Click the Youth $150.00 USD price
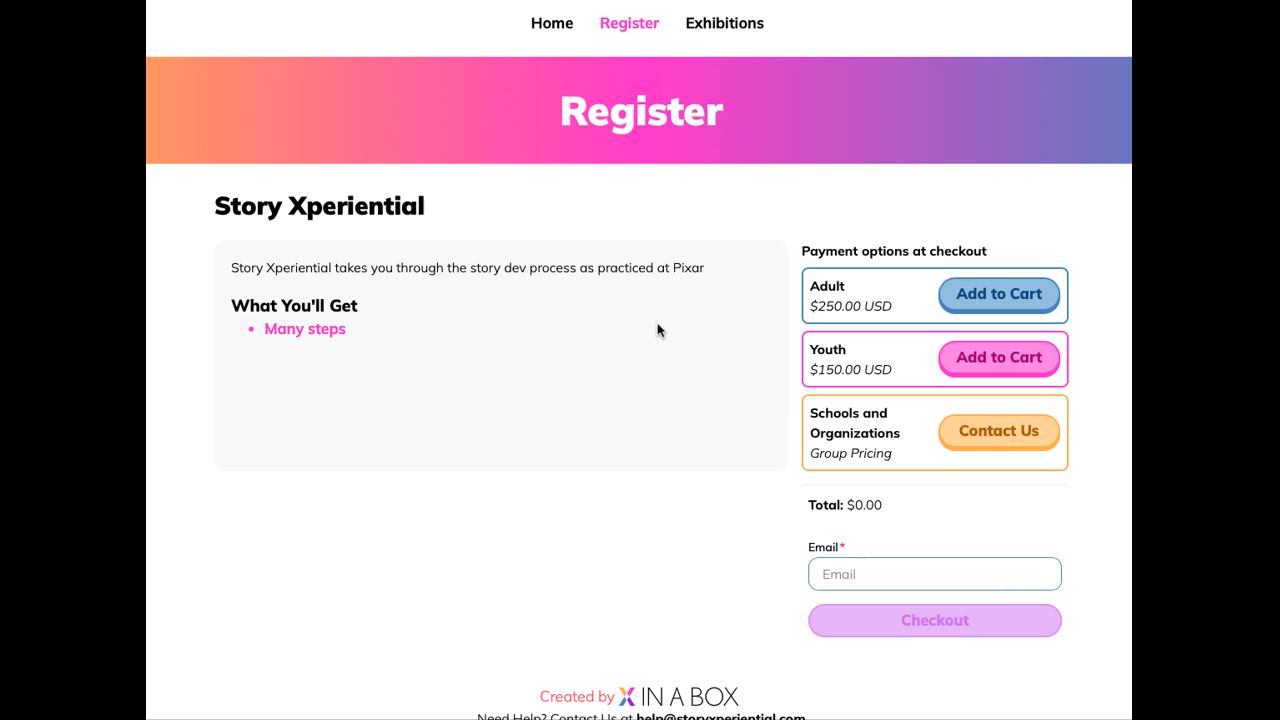 (x=850, y=369)
